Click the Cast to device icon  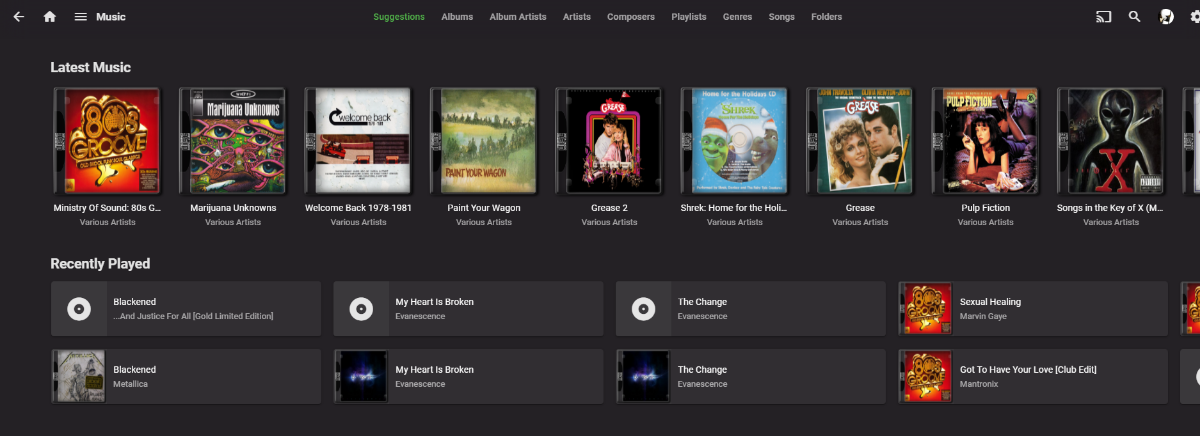coord(1104,17)
